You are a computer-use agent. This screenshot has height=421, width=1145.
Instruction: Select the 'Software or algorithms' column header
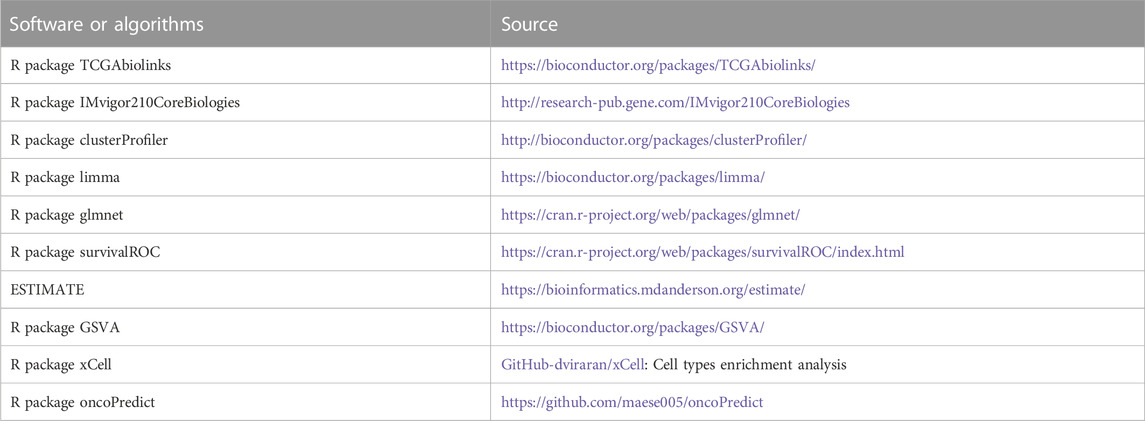click(245, 23)
